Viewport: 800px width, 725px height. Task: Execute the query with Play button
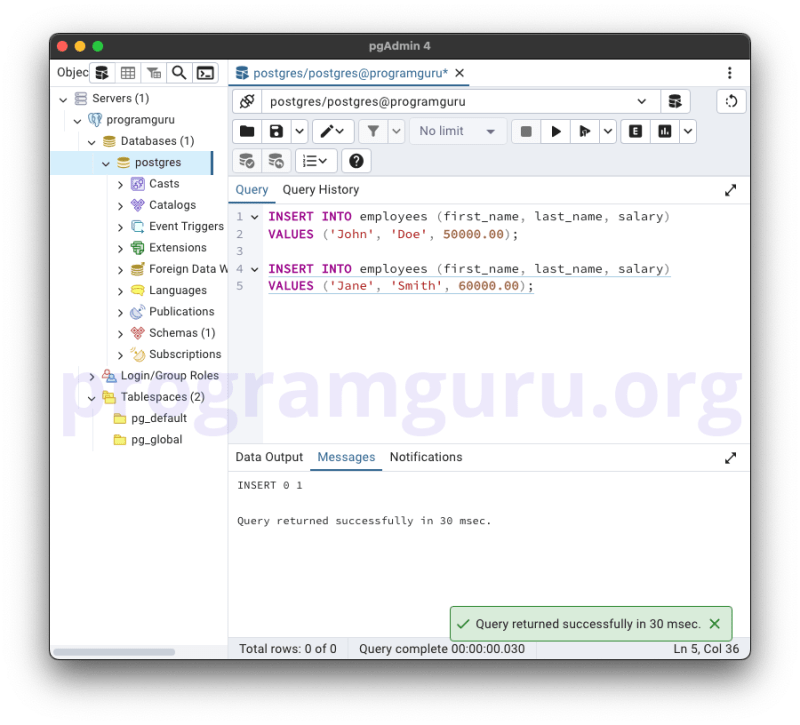(x=556, y=132)
